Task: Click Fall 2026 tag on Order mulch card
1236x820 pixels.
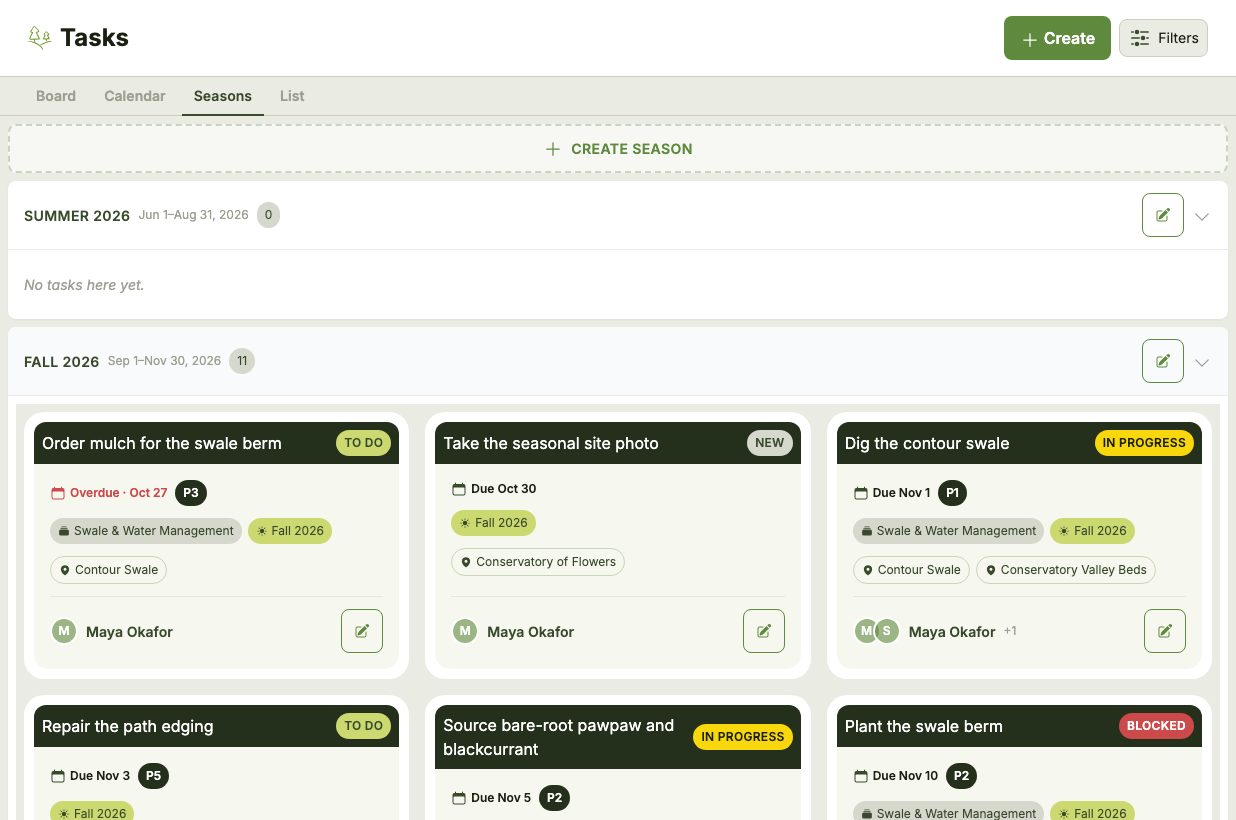Action: tap(290, 531)
